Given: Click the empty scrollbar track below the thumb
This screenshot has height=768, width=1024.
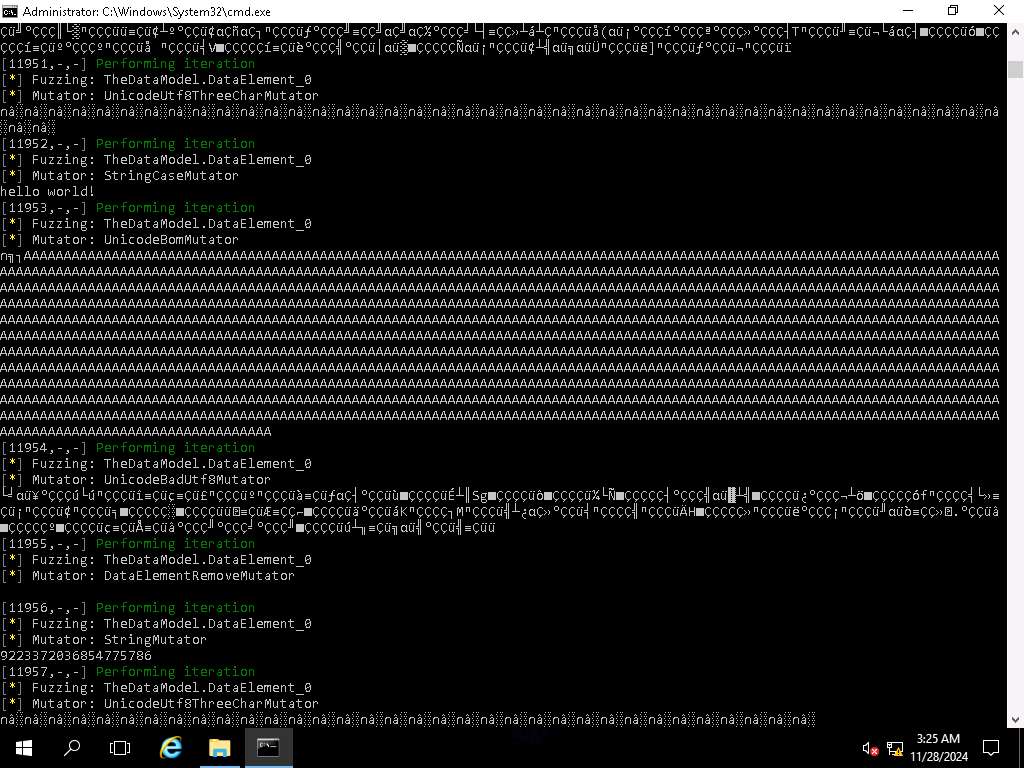Looking at the screenshot, I should [x=1015, y=400].
